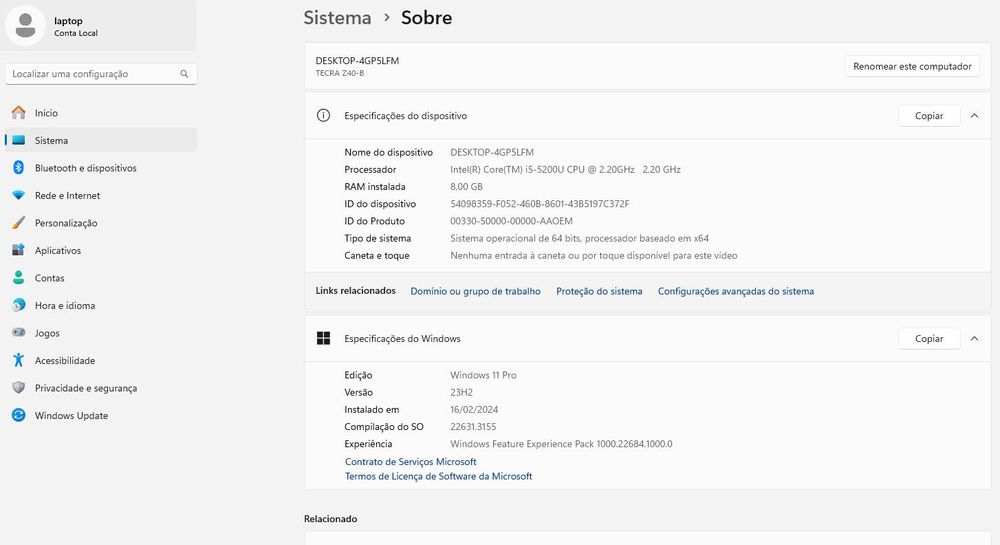The image size is (1000, 545).
Task: Click the Personalização paintbrush icon
Action: pyautogui.click(x=18, y=222)
